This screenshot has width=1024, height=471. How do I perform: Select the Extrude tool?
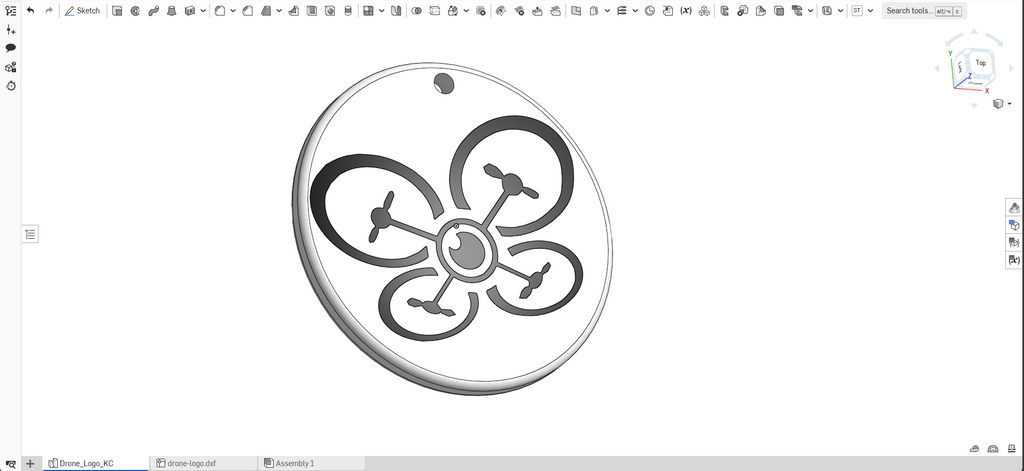pyautogui.click(x=117, y=10)
